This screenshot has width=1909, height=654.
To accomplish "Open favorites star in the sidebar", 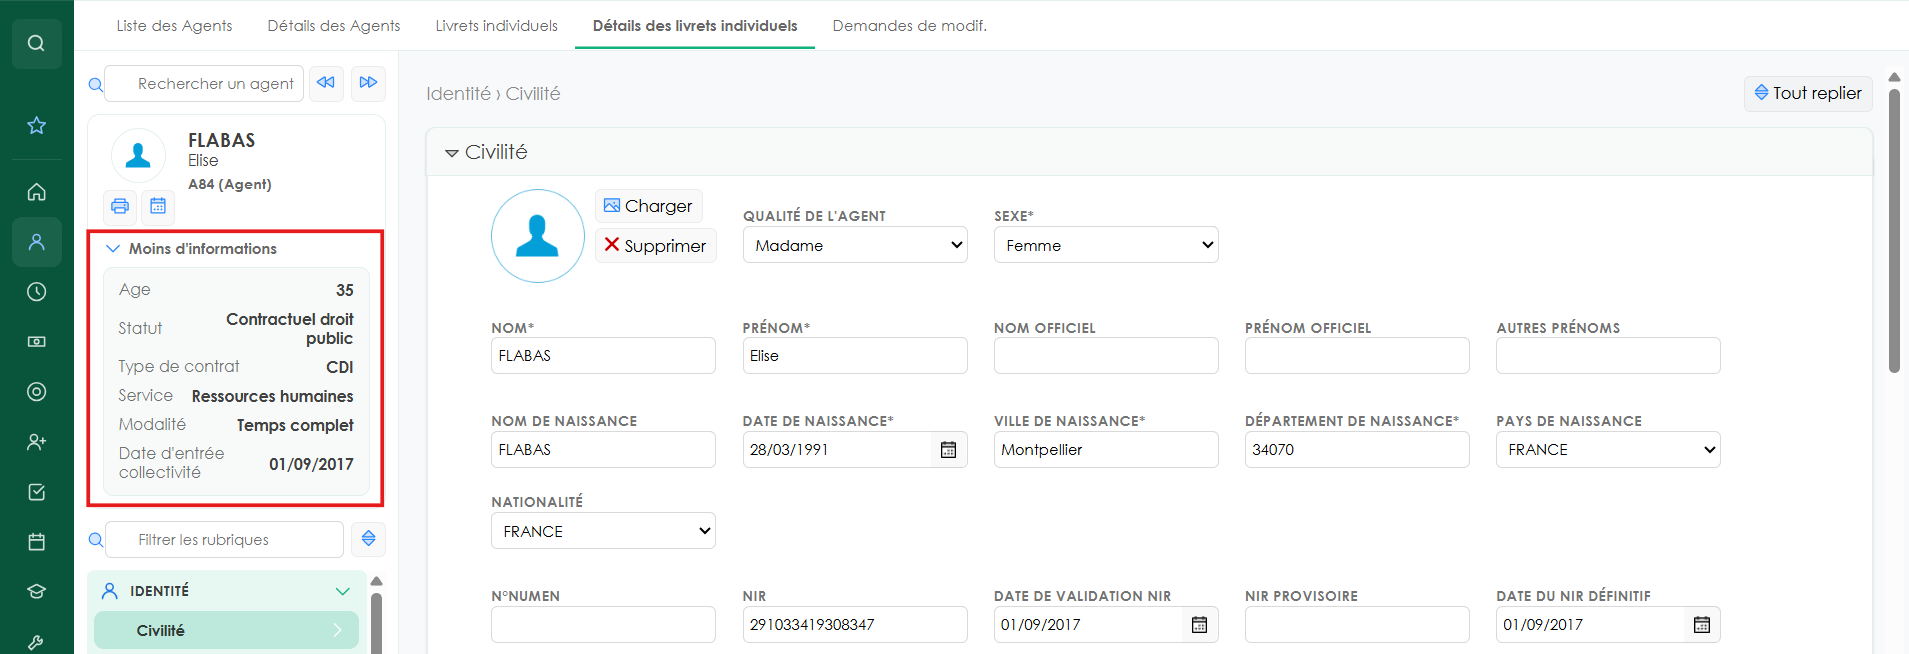I will tap(36, 125).
